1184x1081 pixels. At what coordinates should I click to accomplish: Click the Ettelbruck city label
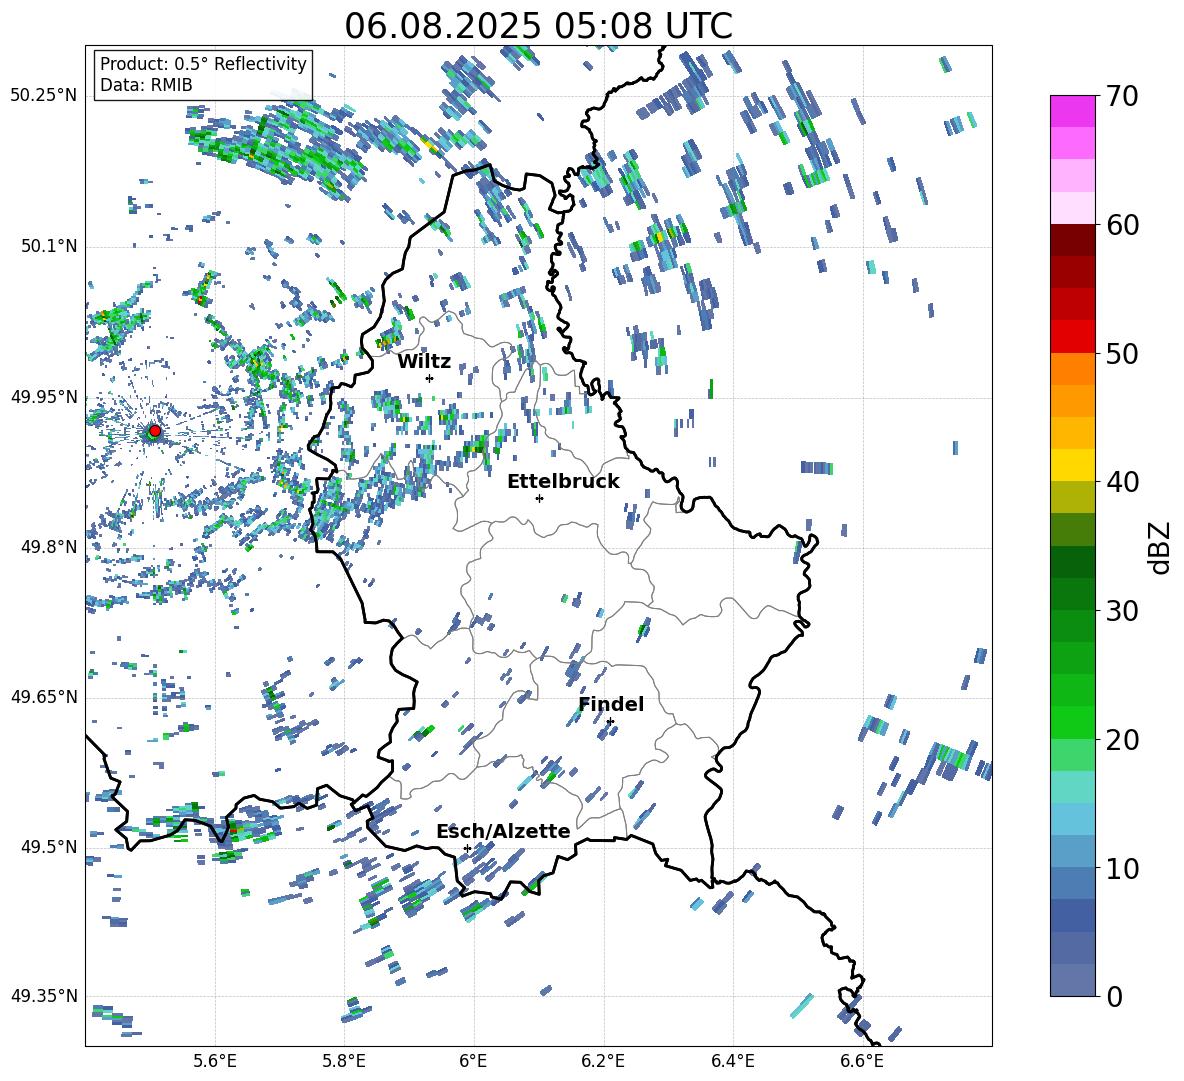[563, 482]
